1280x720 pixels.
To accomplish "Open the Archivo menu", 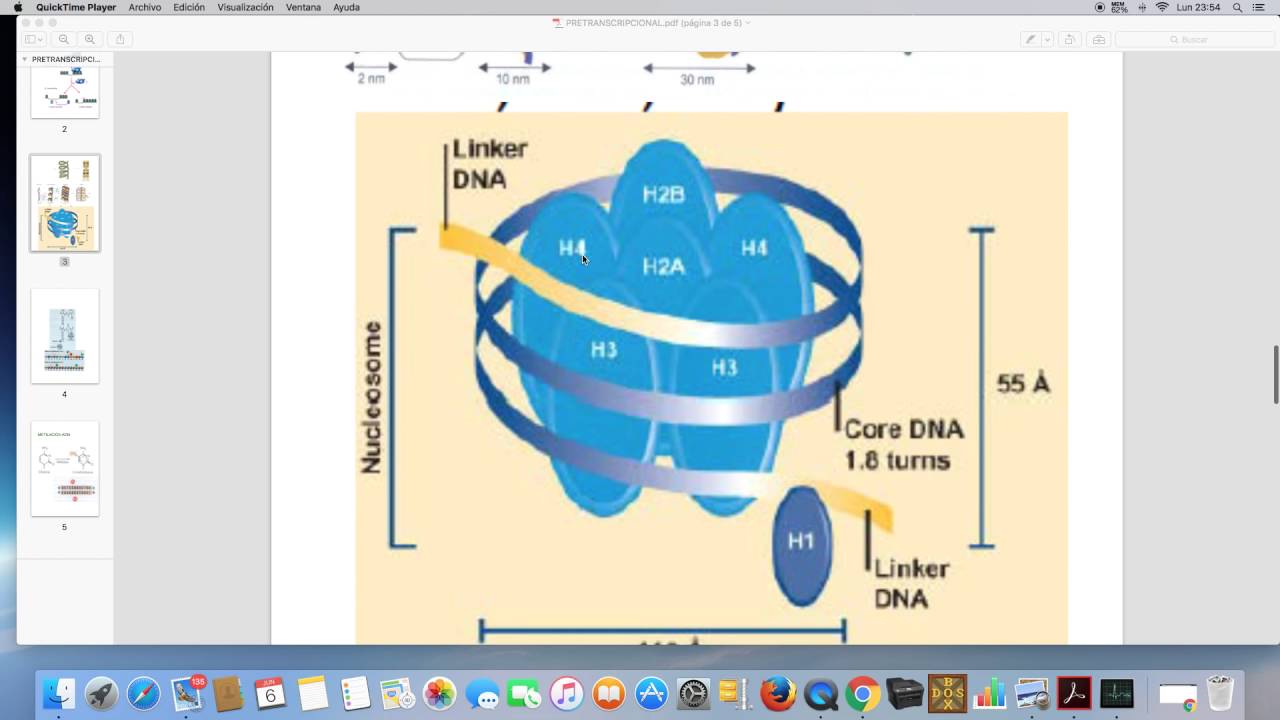I will point(145,7).
